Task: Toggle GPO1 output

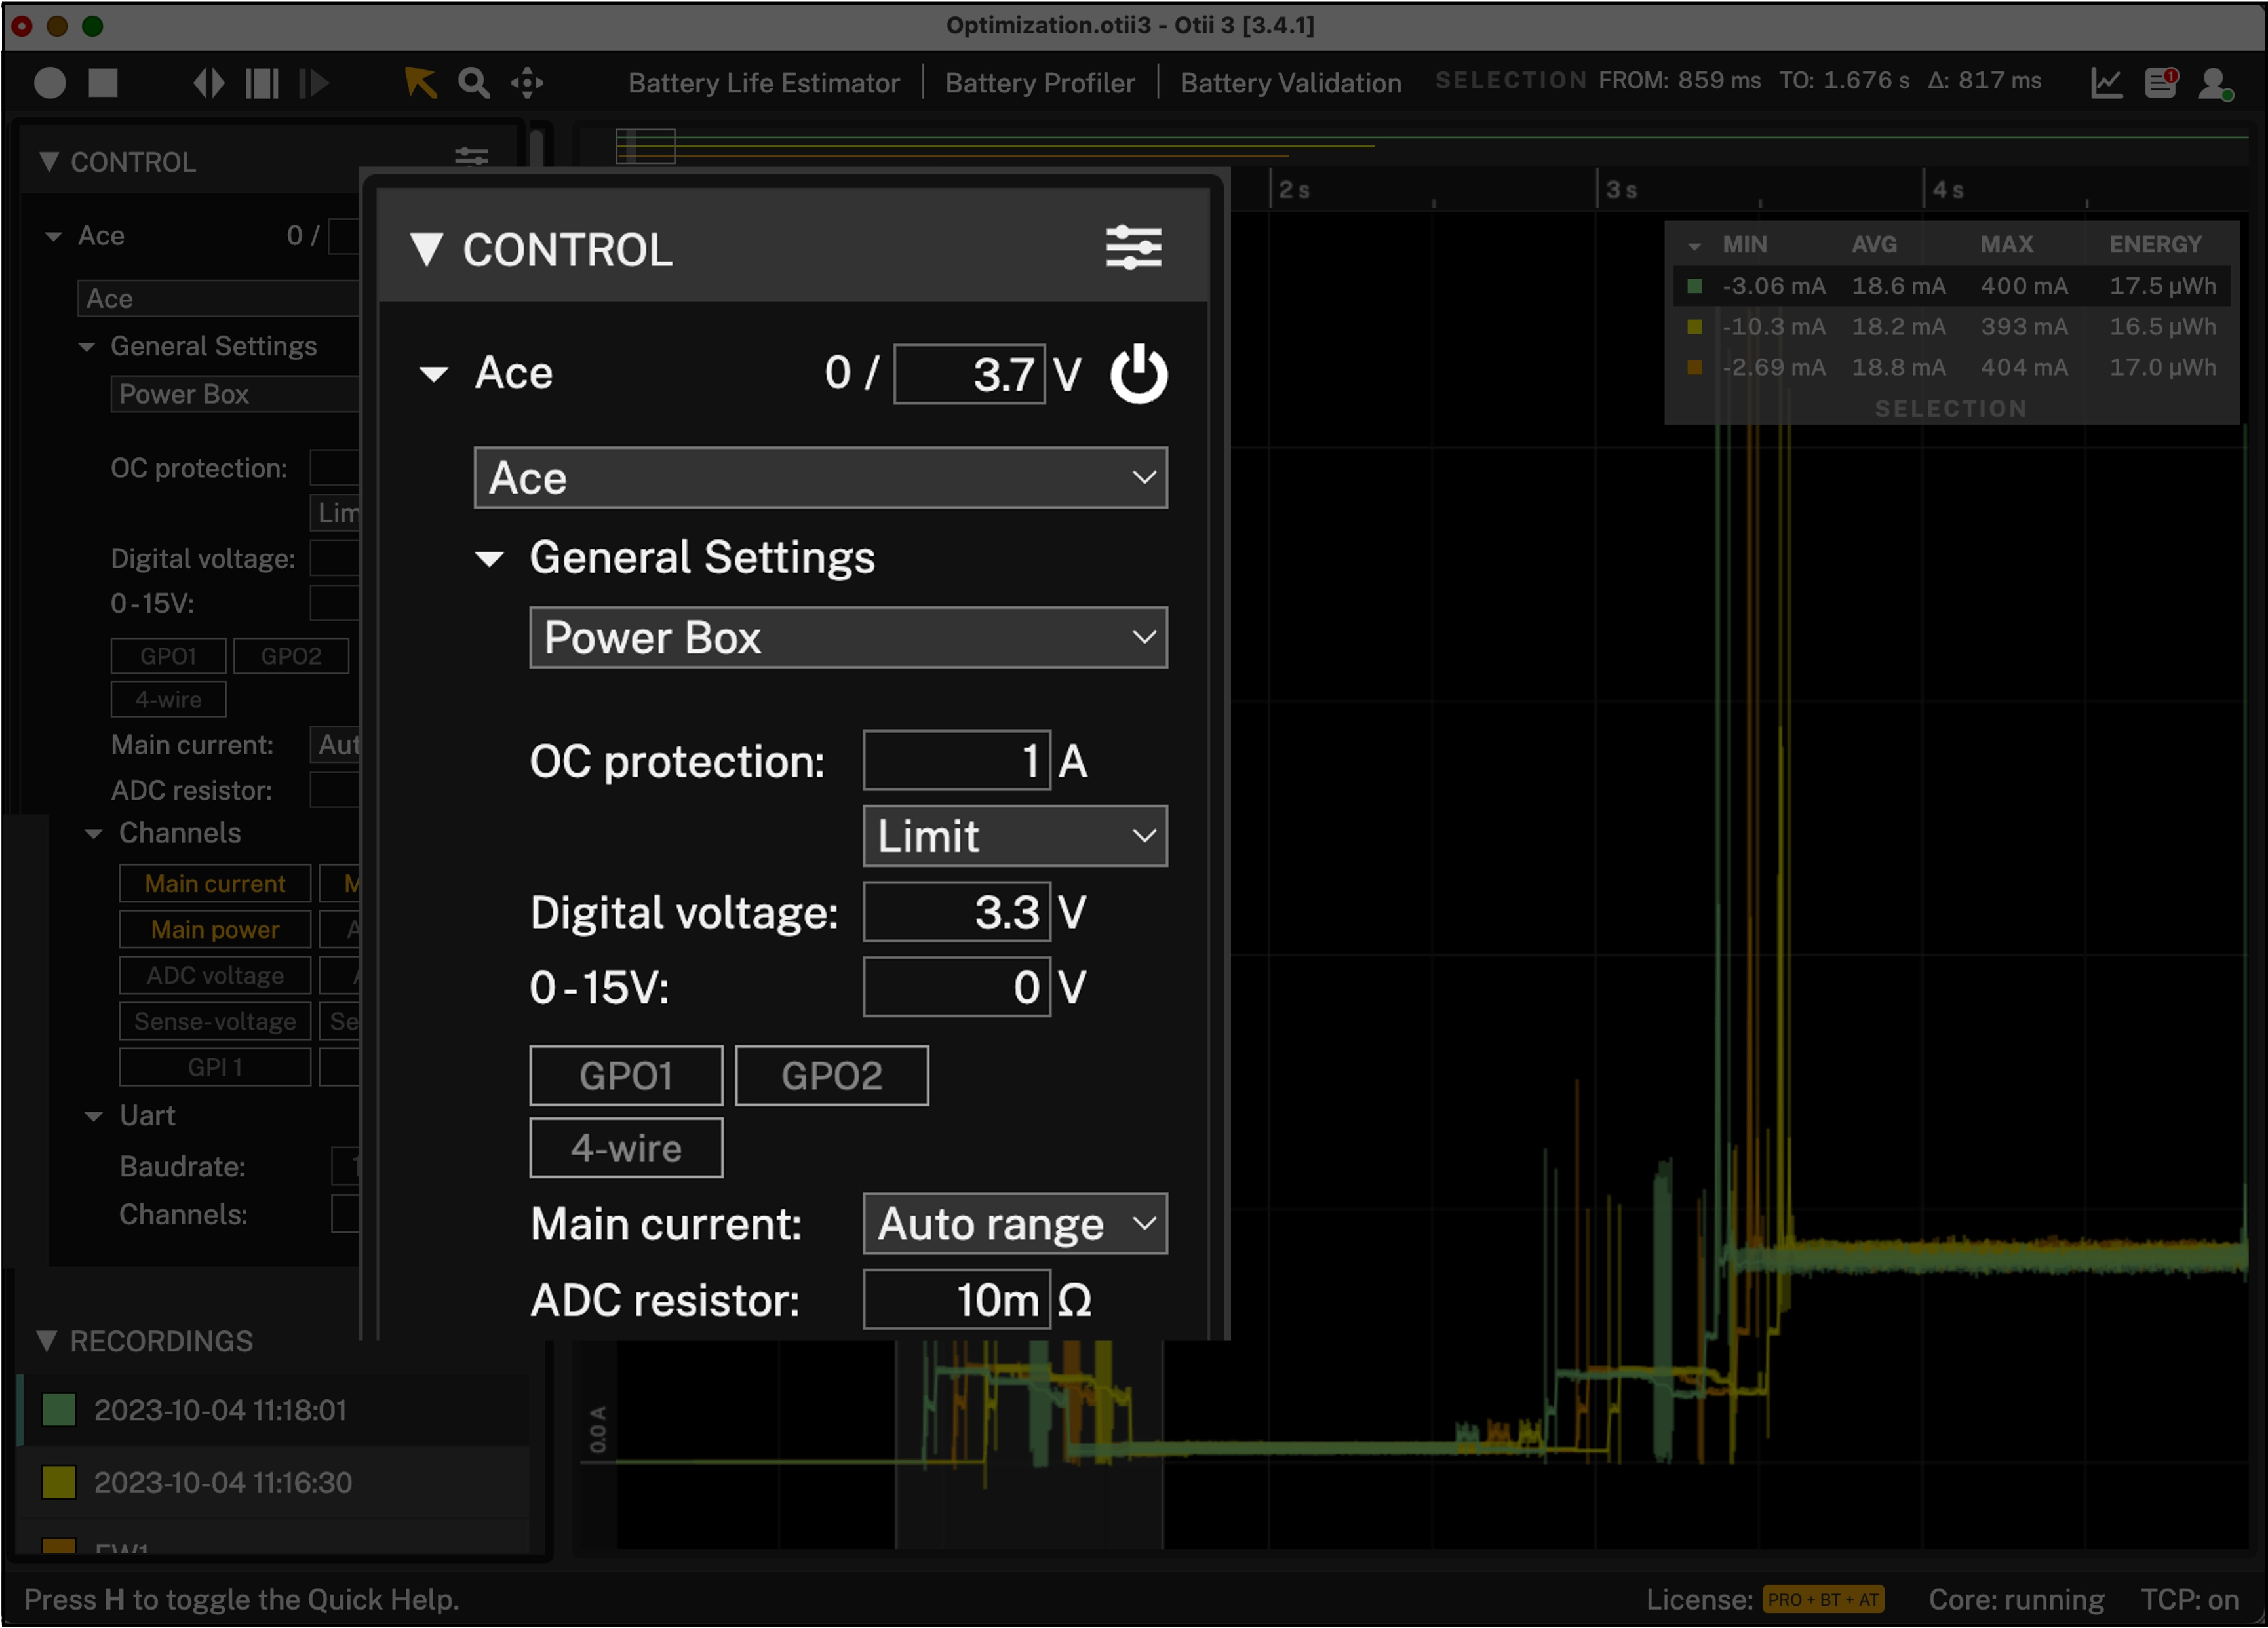Action: (626, 1075)
